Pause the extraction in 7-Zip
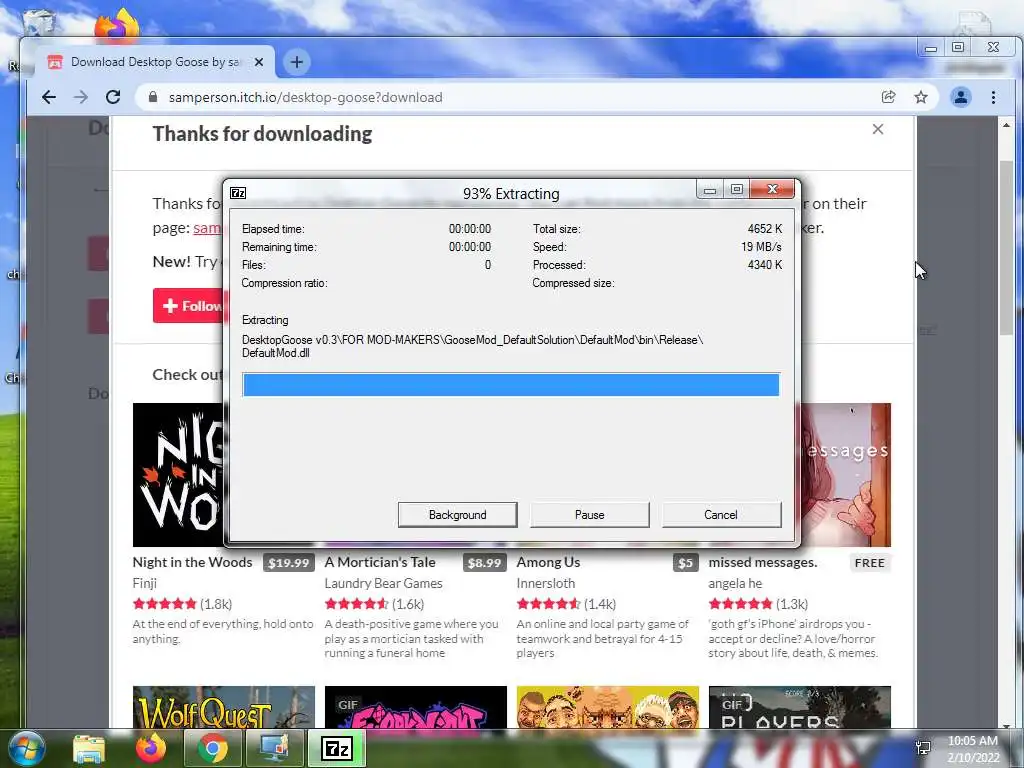The image size is (1024, 768). 589,515
